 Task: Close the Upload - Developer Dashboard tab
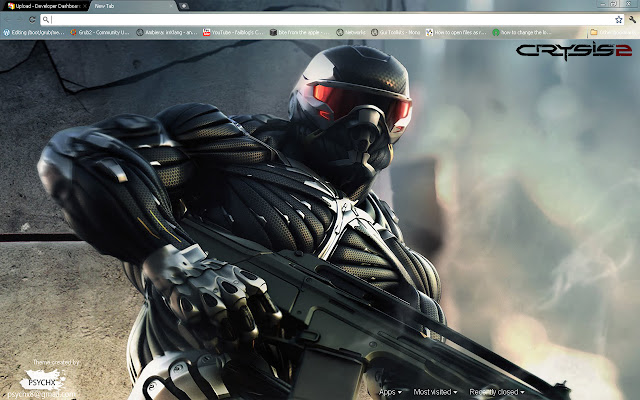(84, 6)
